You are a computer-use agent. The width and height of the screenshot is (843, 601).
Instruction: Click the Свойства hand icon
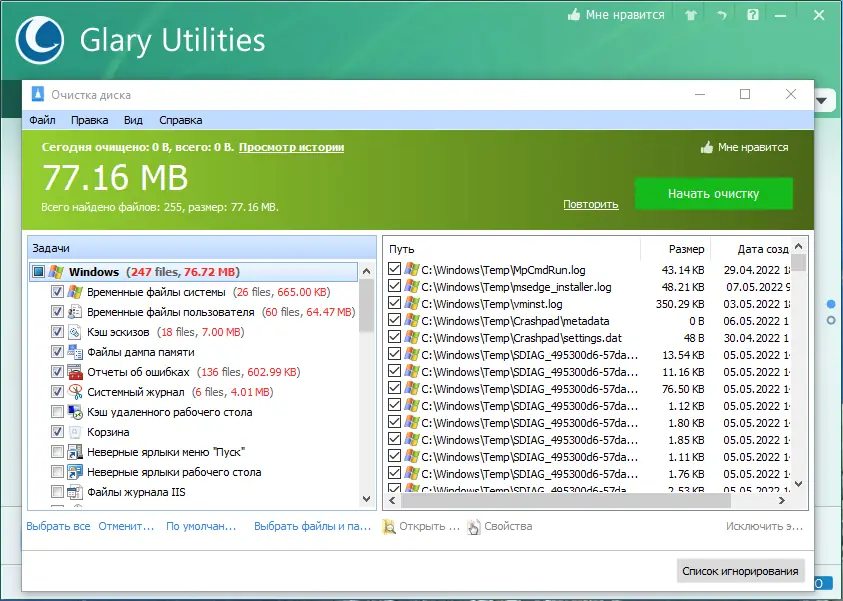(474, 527)
